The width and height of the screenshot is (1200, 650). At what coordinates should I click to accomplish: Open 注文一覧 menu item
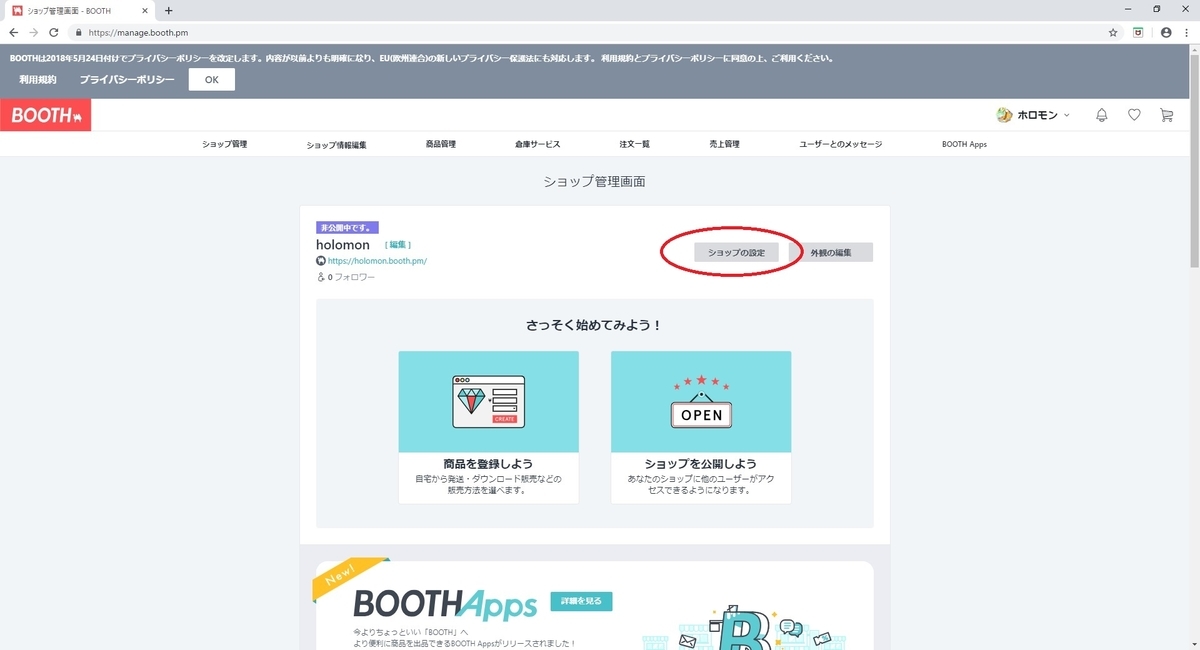tap(635, 145)
